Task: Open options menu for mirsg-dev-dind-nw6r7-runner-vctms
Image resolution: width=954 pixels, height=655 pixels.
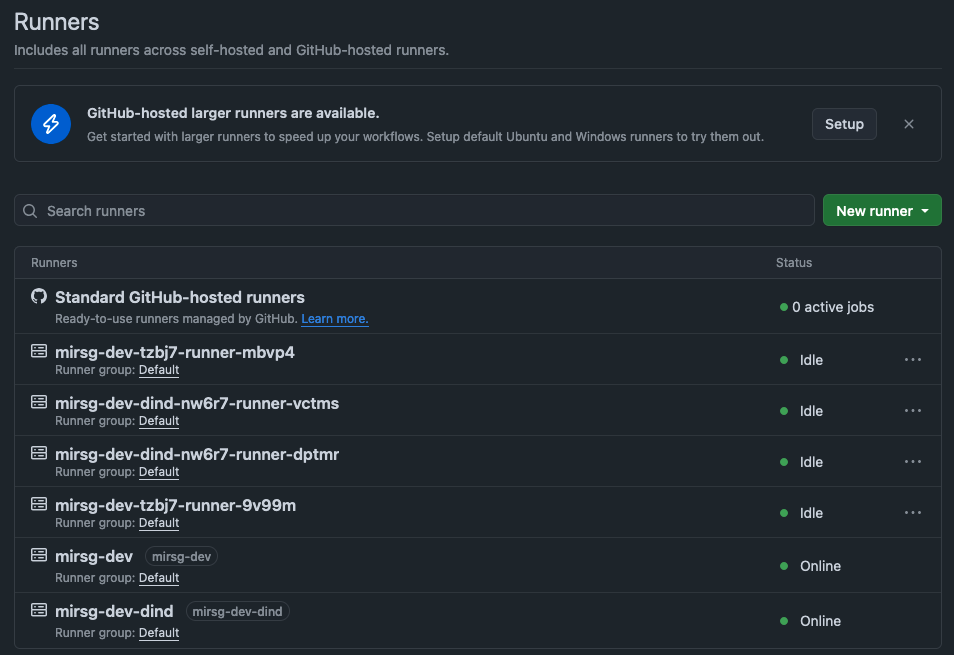Action: (x=912, y=411)
